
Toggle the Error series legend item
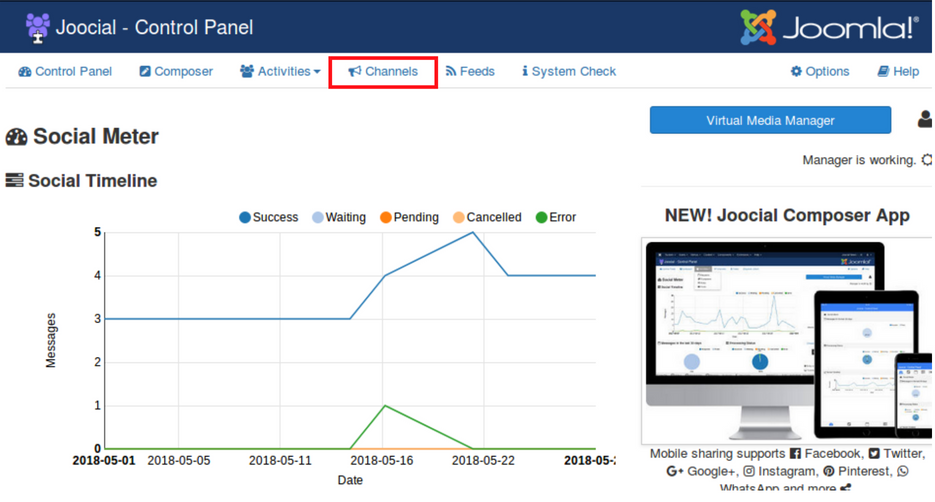pos(556,218)
